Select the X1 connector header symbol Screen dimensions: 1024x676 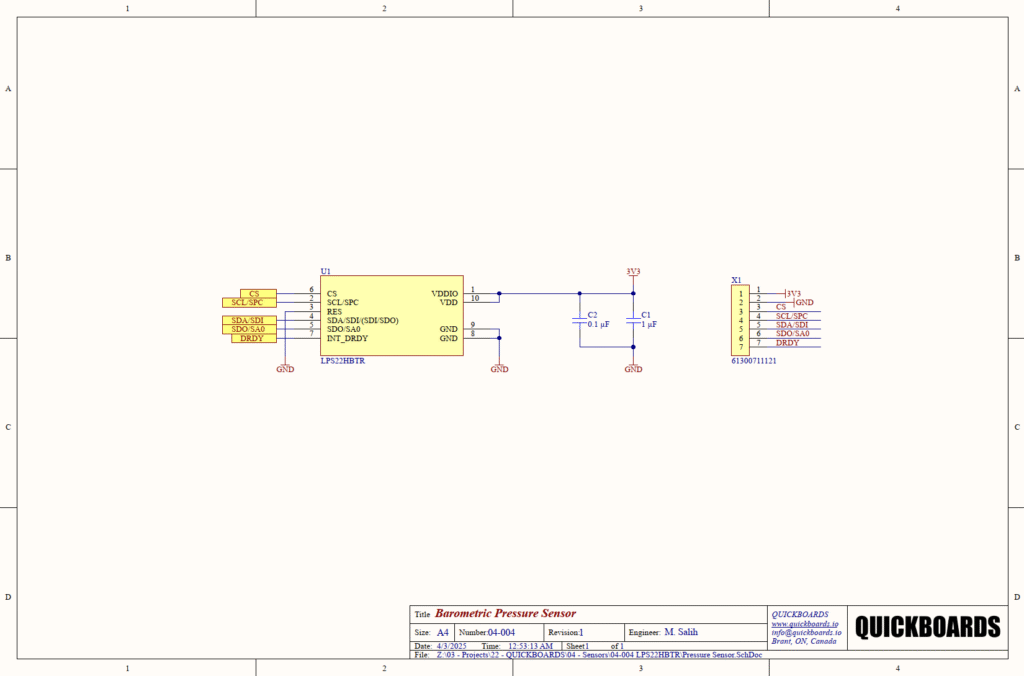(x=739, y=319)
